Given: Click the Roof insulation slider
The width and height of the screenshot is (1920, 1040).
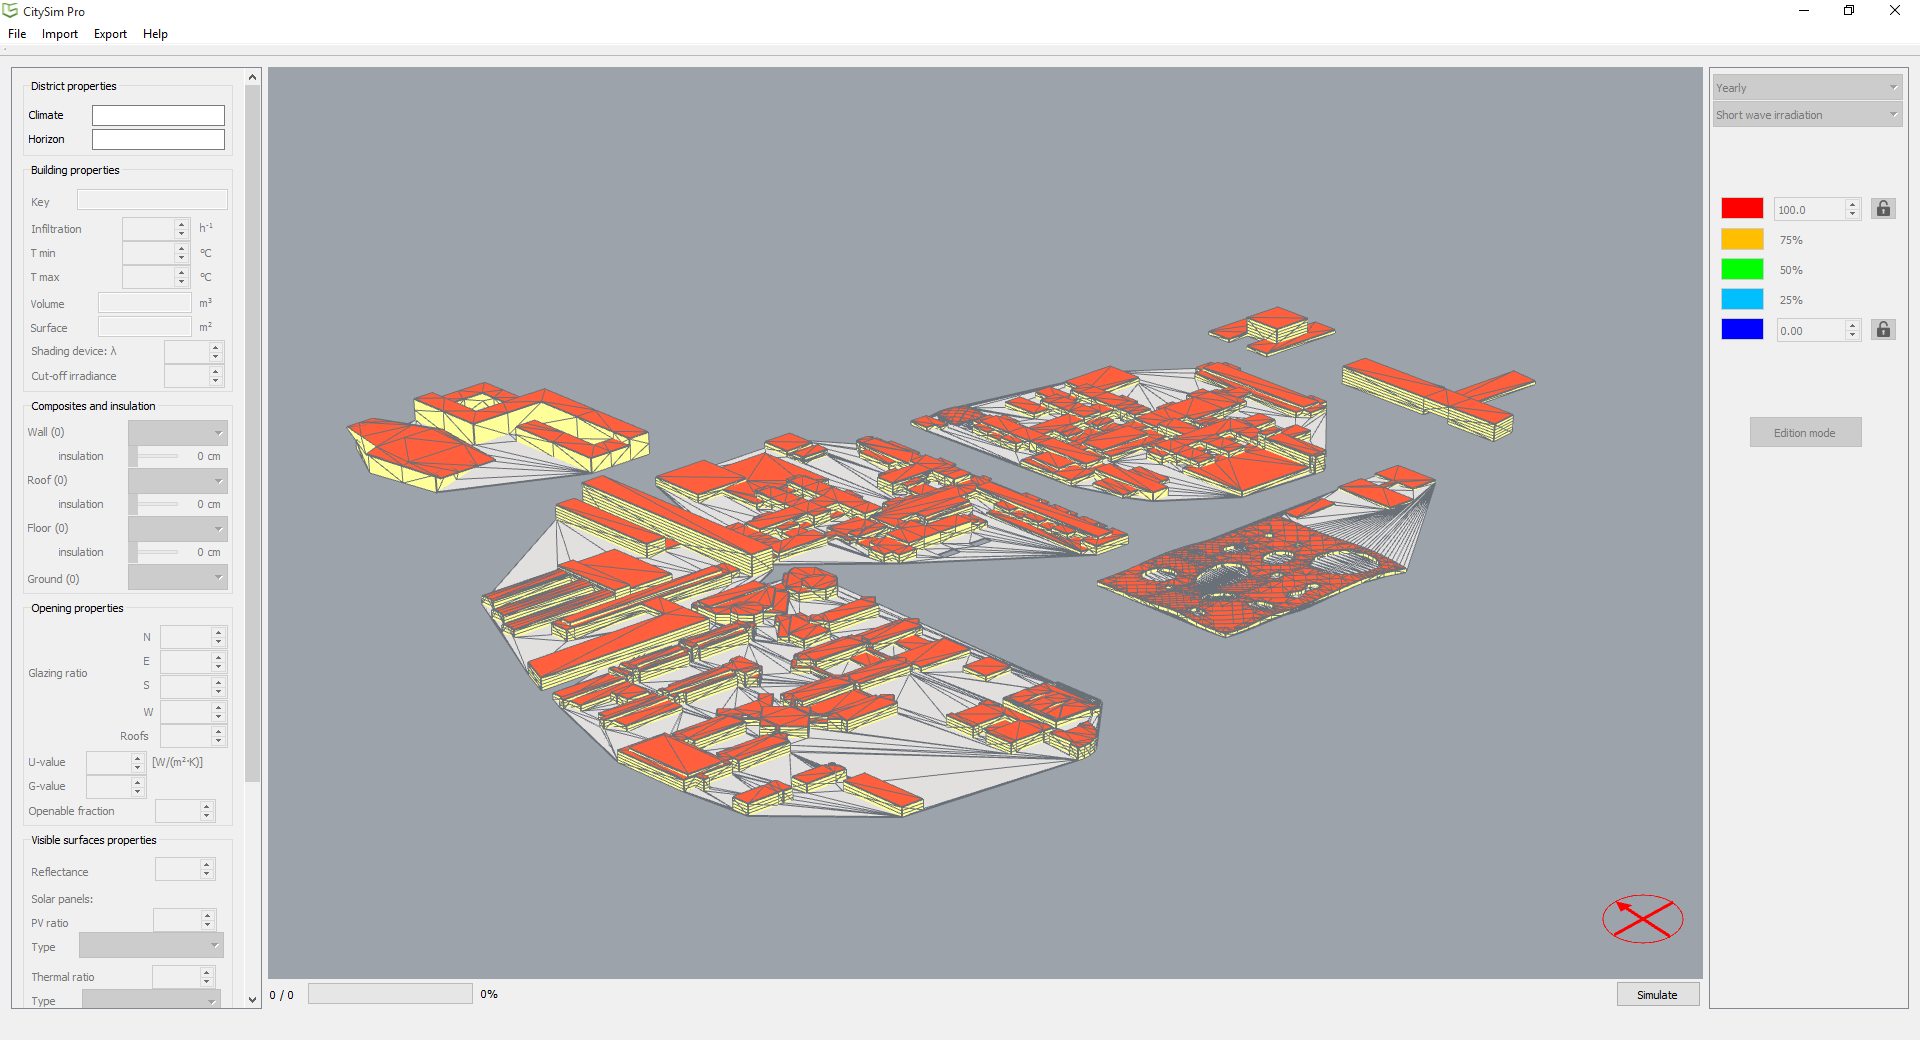Looking at the screenshot, I should click(157, 504).
